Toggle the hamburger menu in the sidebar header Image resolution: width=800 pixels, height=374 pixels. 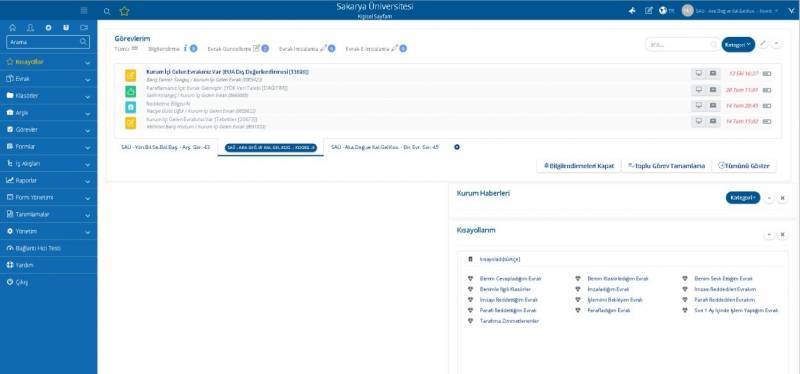84,10
